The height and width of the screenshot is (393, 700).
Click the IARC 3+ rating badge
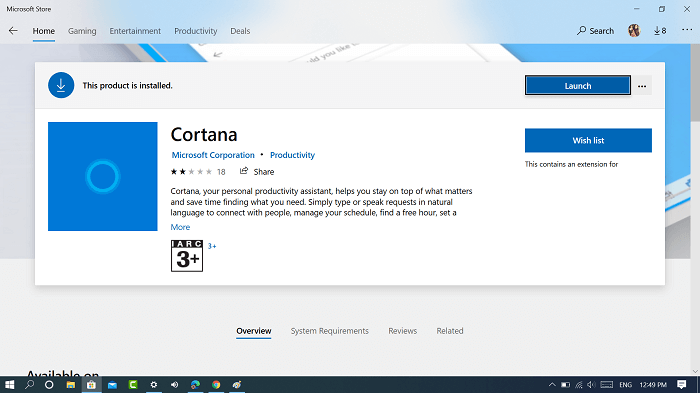(x=187, y=256)
